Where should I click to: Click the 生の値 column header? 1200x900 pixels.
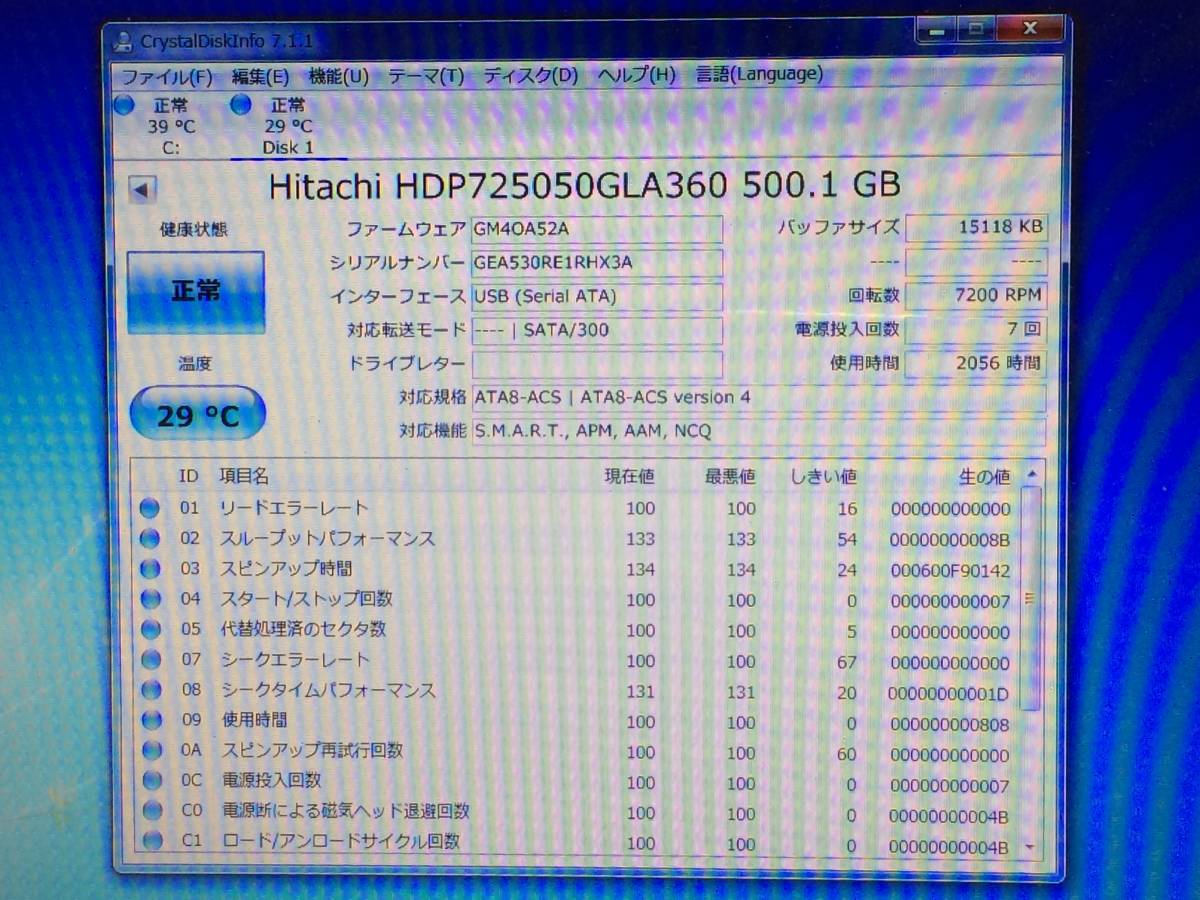[x=984, y=477]
